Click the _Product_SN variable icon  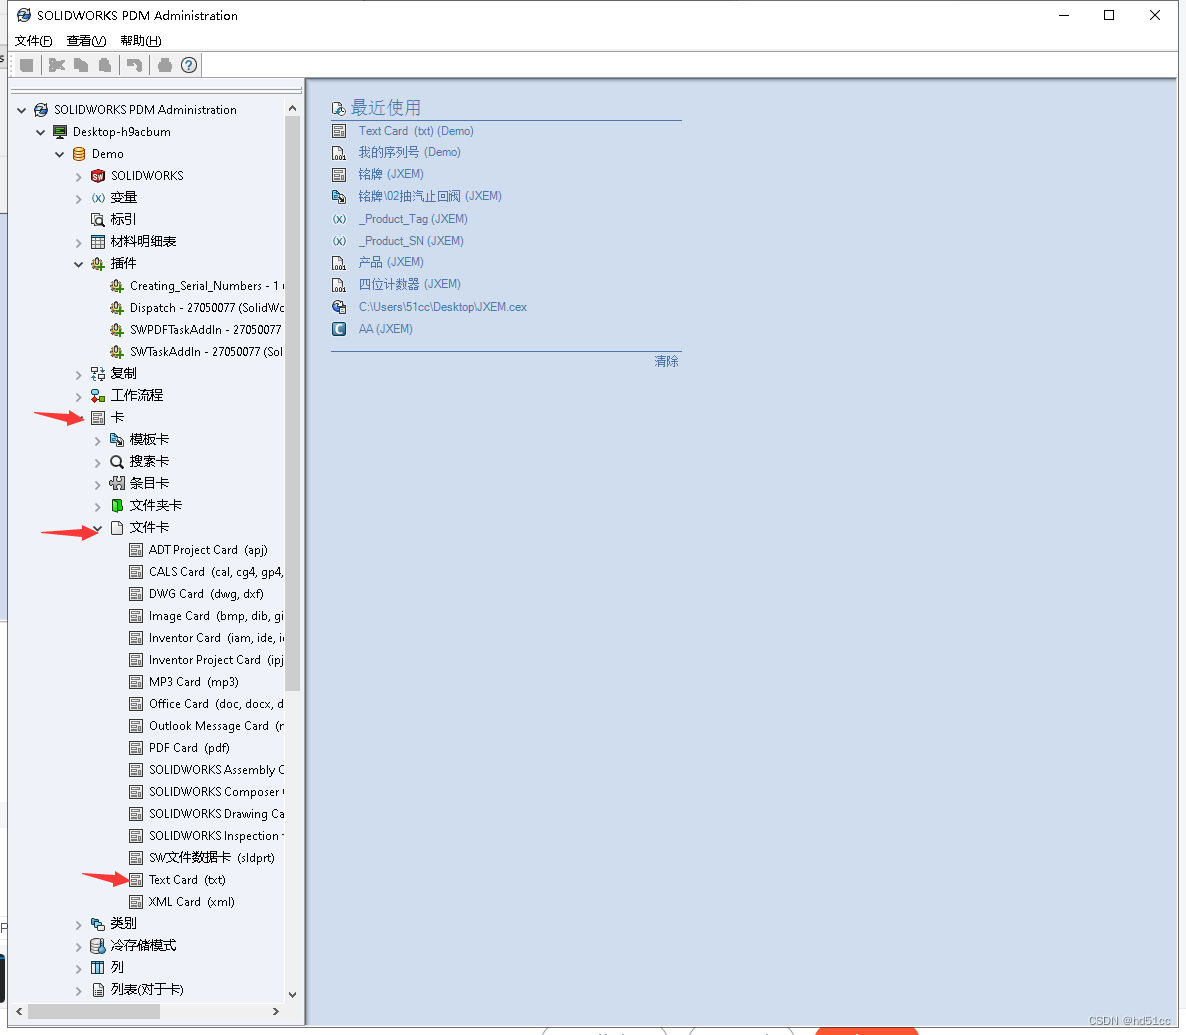click(340, 241)
